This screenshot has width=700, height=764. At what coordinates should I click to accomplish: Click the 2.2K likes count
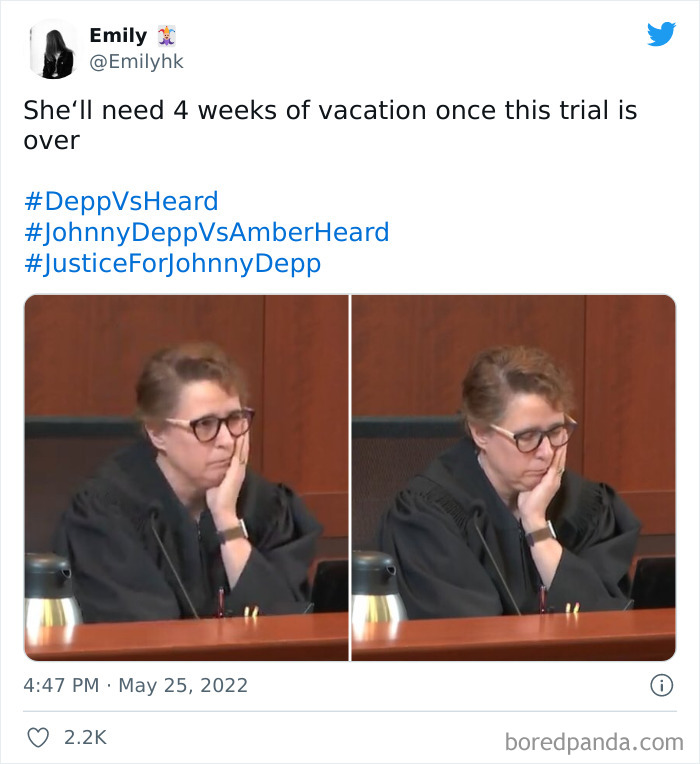point(85,737)
